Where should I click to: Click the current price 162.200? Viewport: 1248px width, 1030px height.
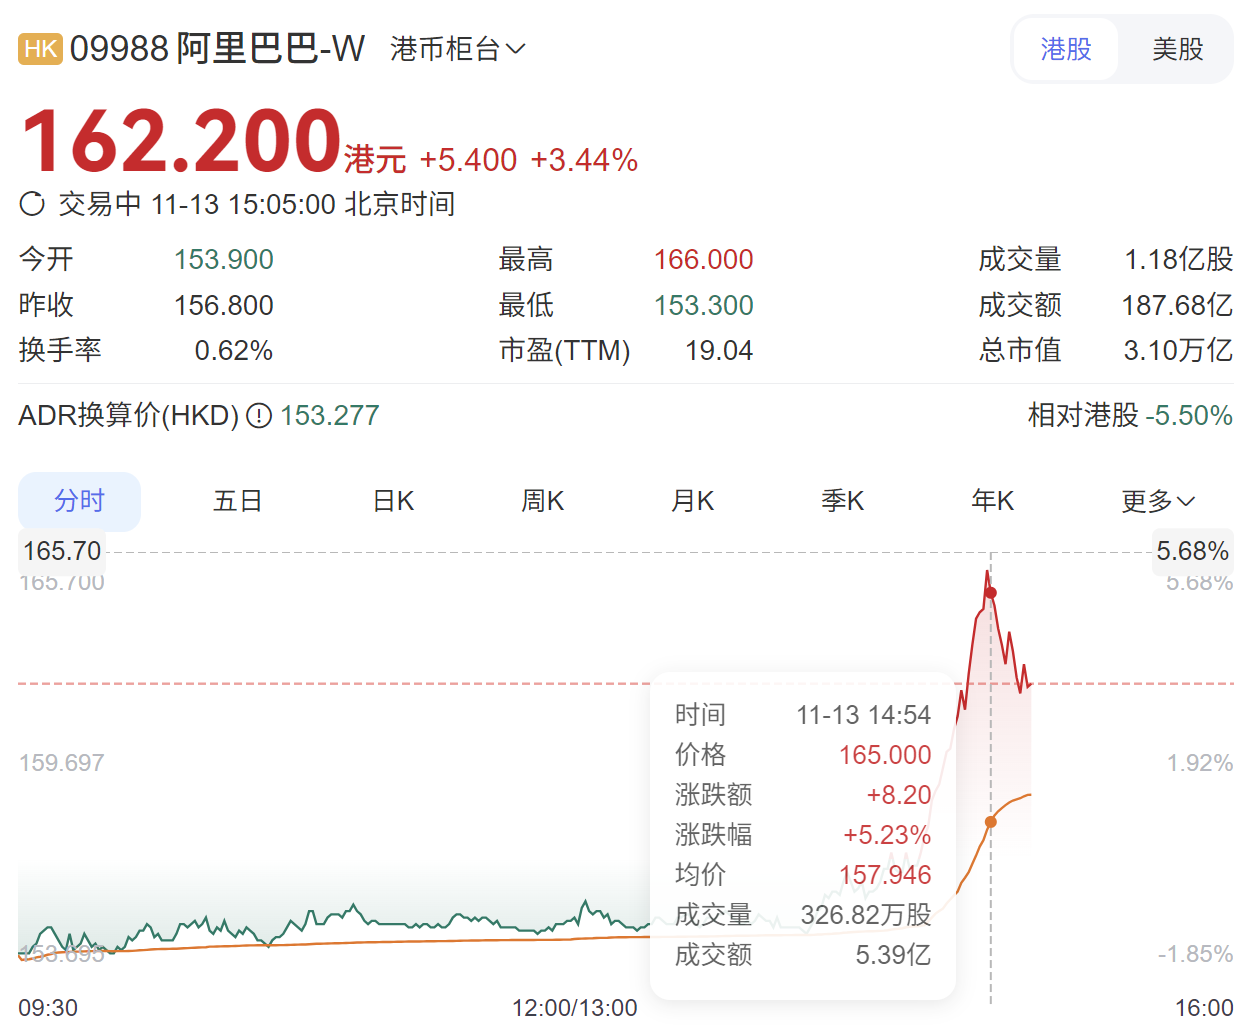coord(182,141)
